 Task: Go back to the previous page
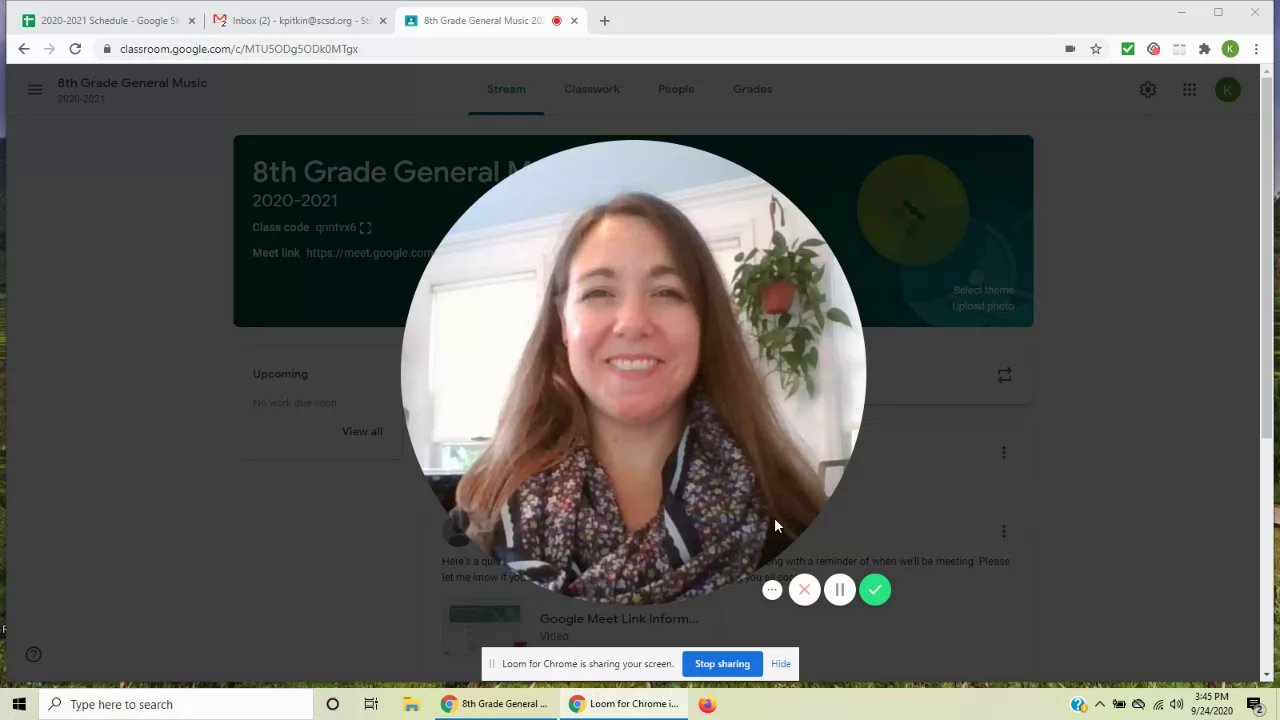[x=24, y=49]
